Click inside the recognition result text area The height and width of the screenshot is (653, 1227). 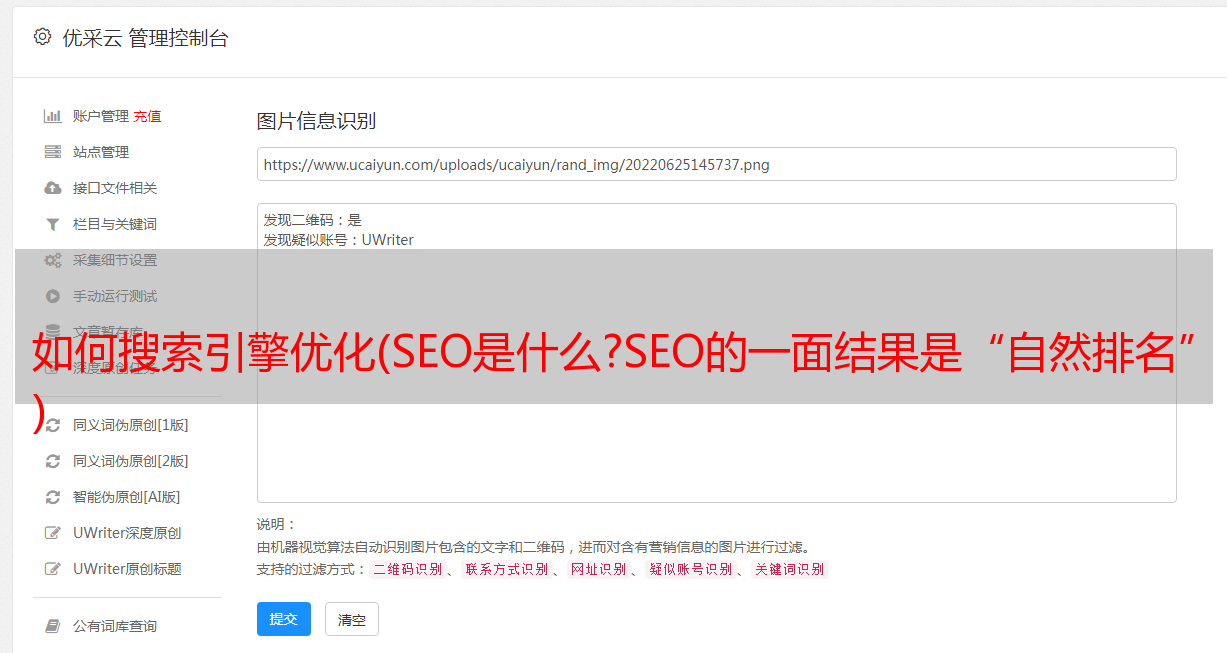716,353
